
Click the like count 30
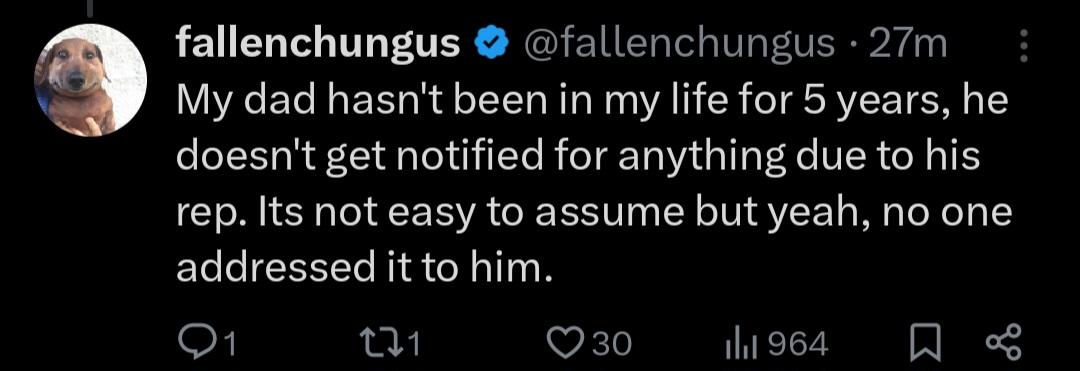[x=611, y=343]
